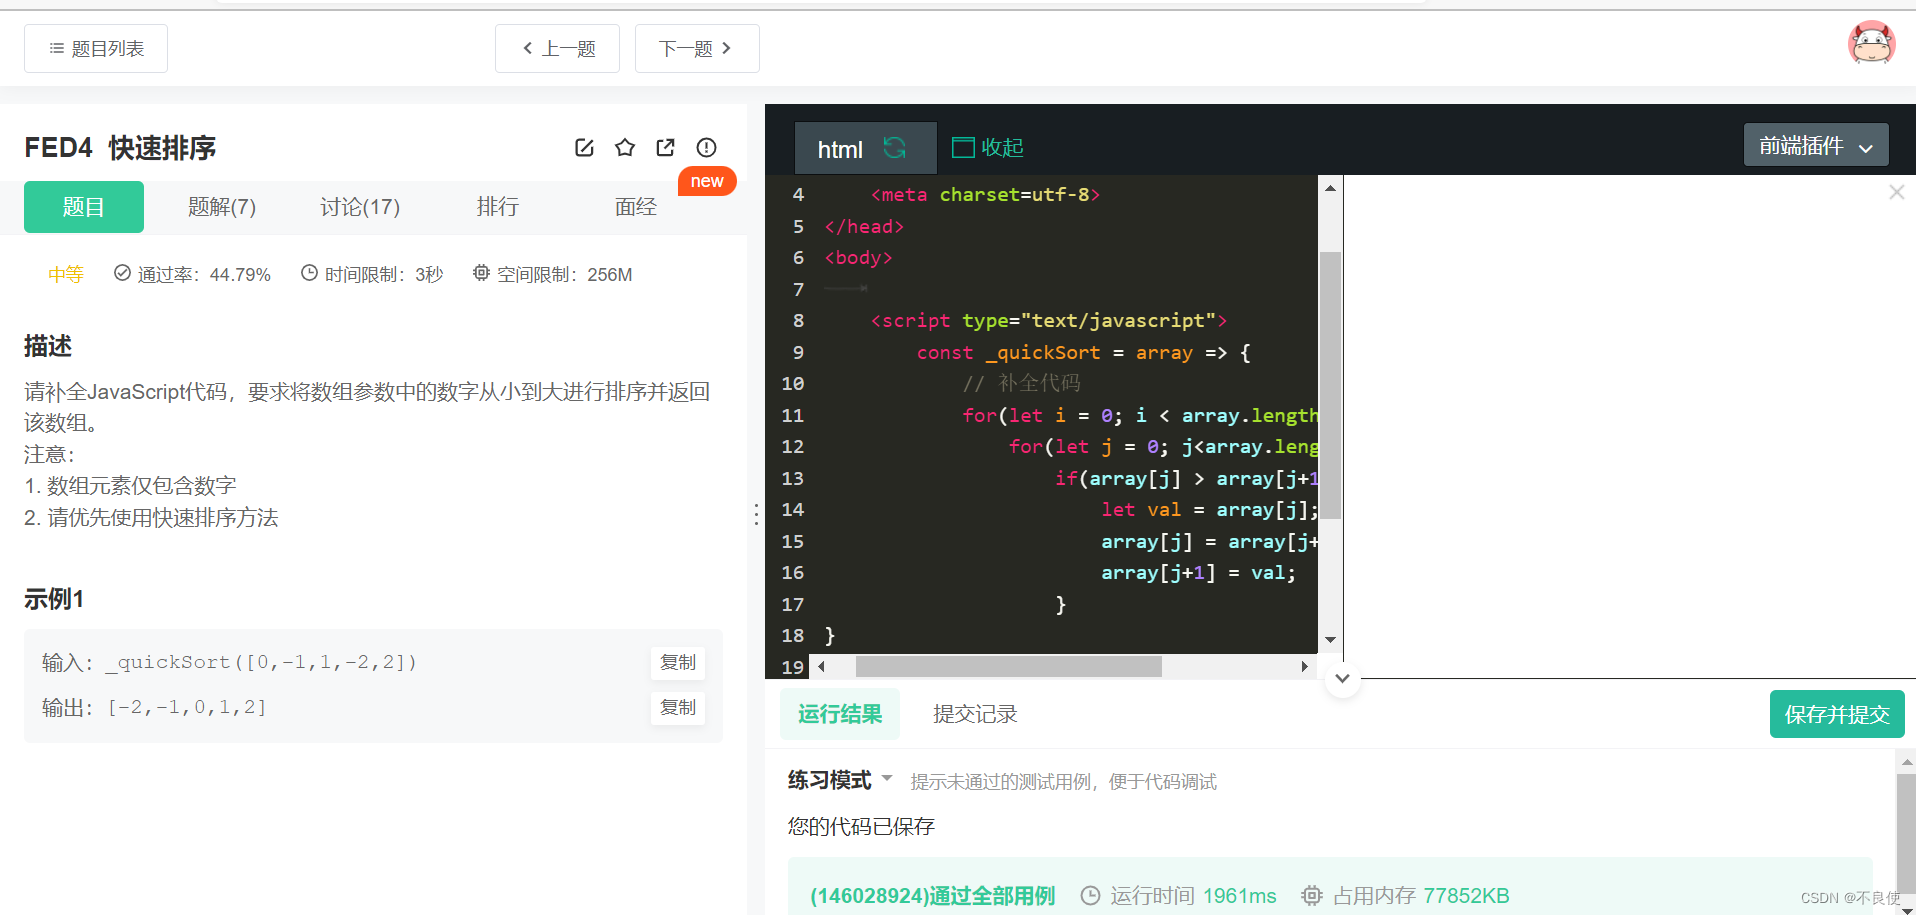
Task: Click the 运行时间 1961ms text
Action: point(1179,896)
